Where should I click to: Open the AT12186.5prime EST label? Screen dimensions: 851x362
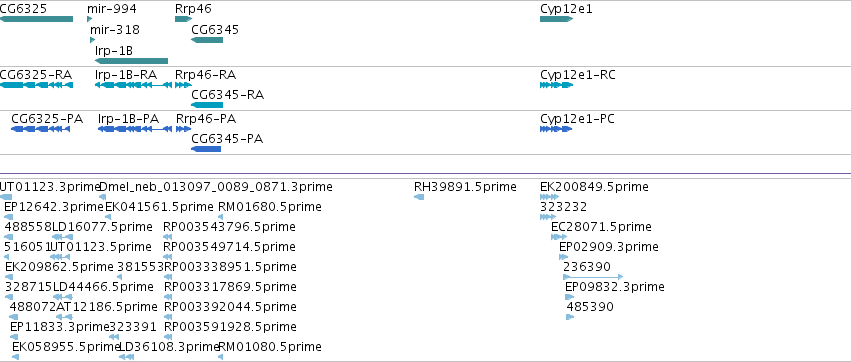107,307
